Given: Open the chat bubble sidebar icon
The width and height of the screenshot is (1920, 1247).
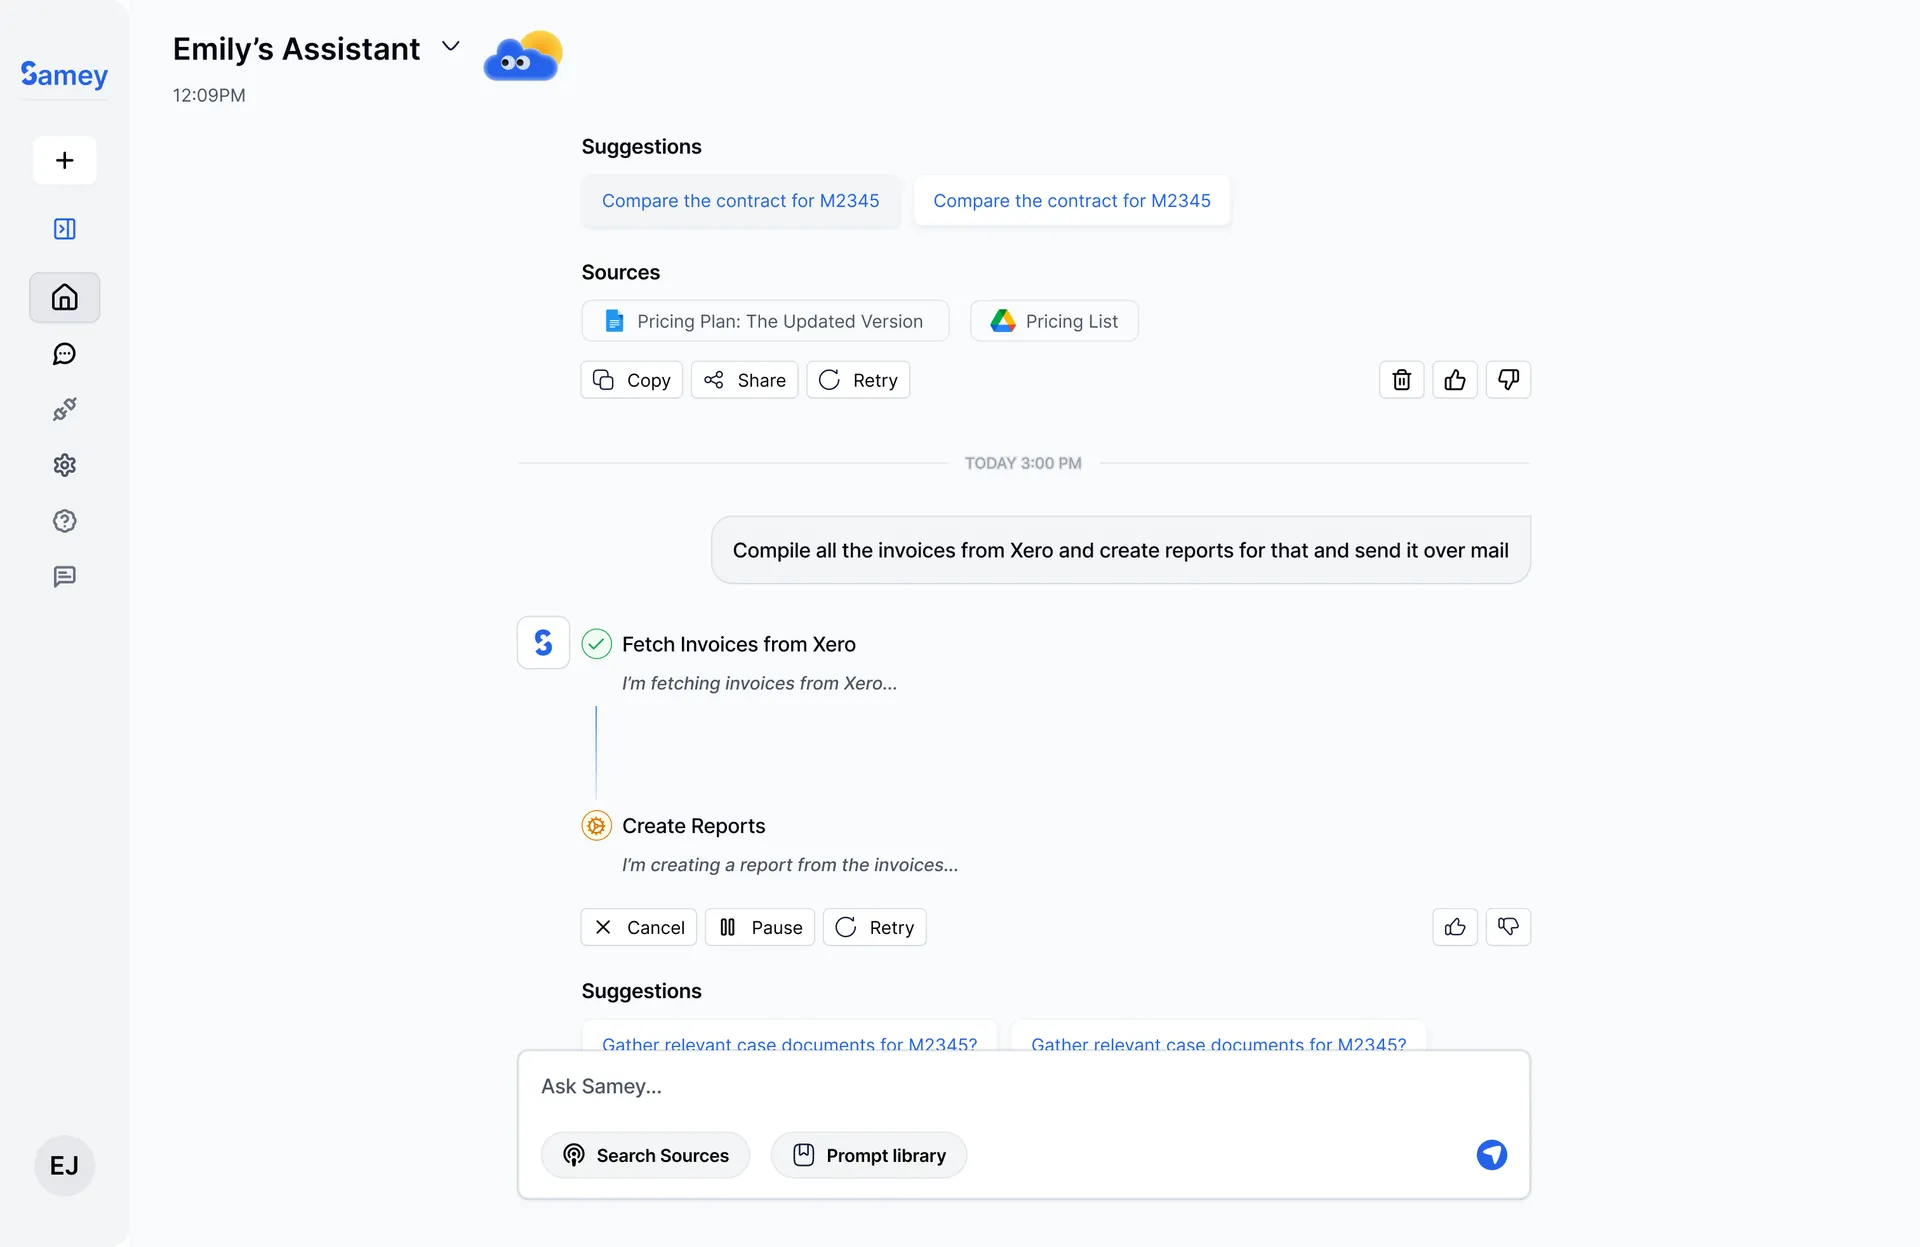Looking at the screenshot, I should pyautogui.click(x=65, y=354).
